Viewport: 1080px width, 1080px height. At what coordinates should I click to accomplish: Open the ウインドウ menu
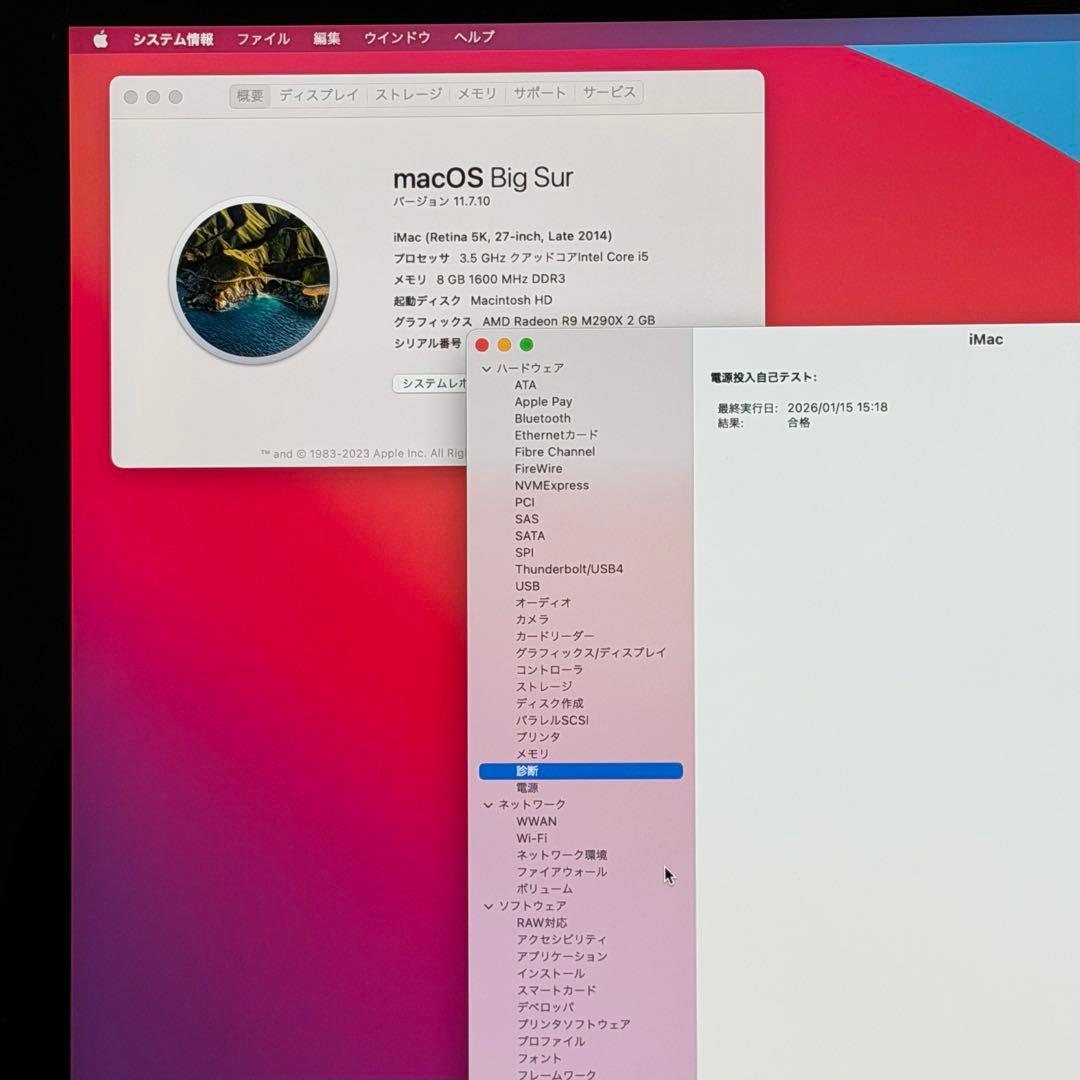[396, 38]
